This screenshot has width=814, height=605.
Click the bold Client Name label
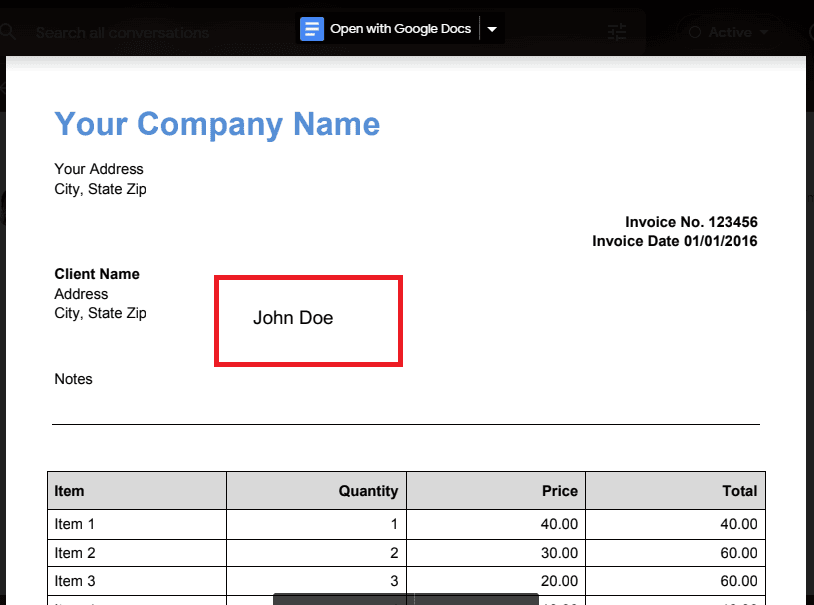pos(97,274)
